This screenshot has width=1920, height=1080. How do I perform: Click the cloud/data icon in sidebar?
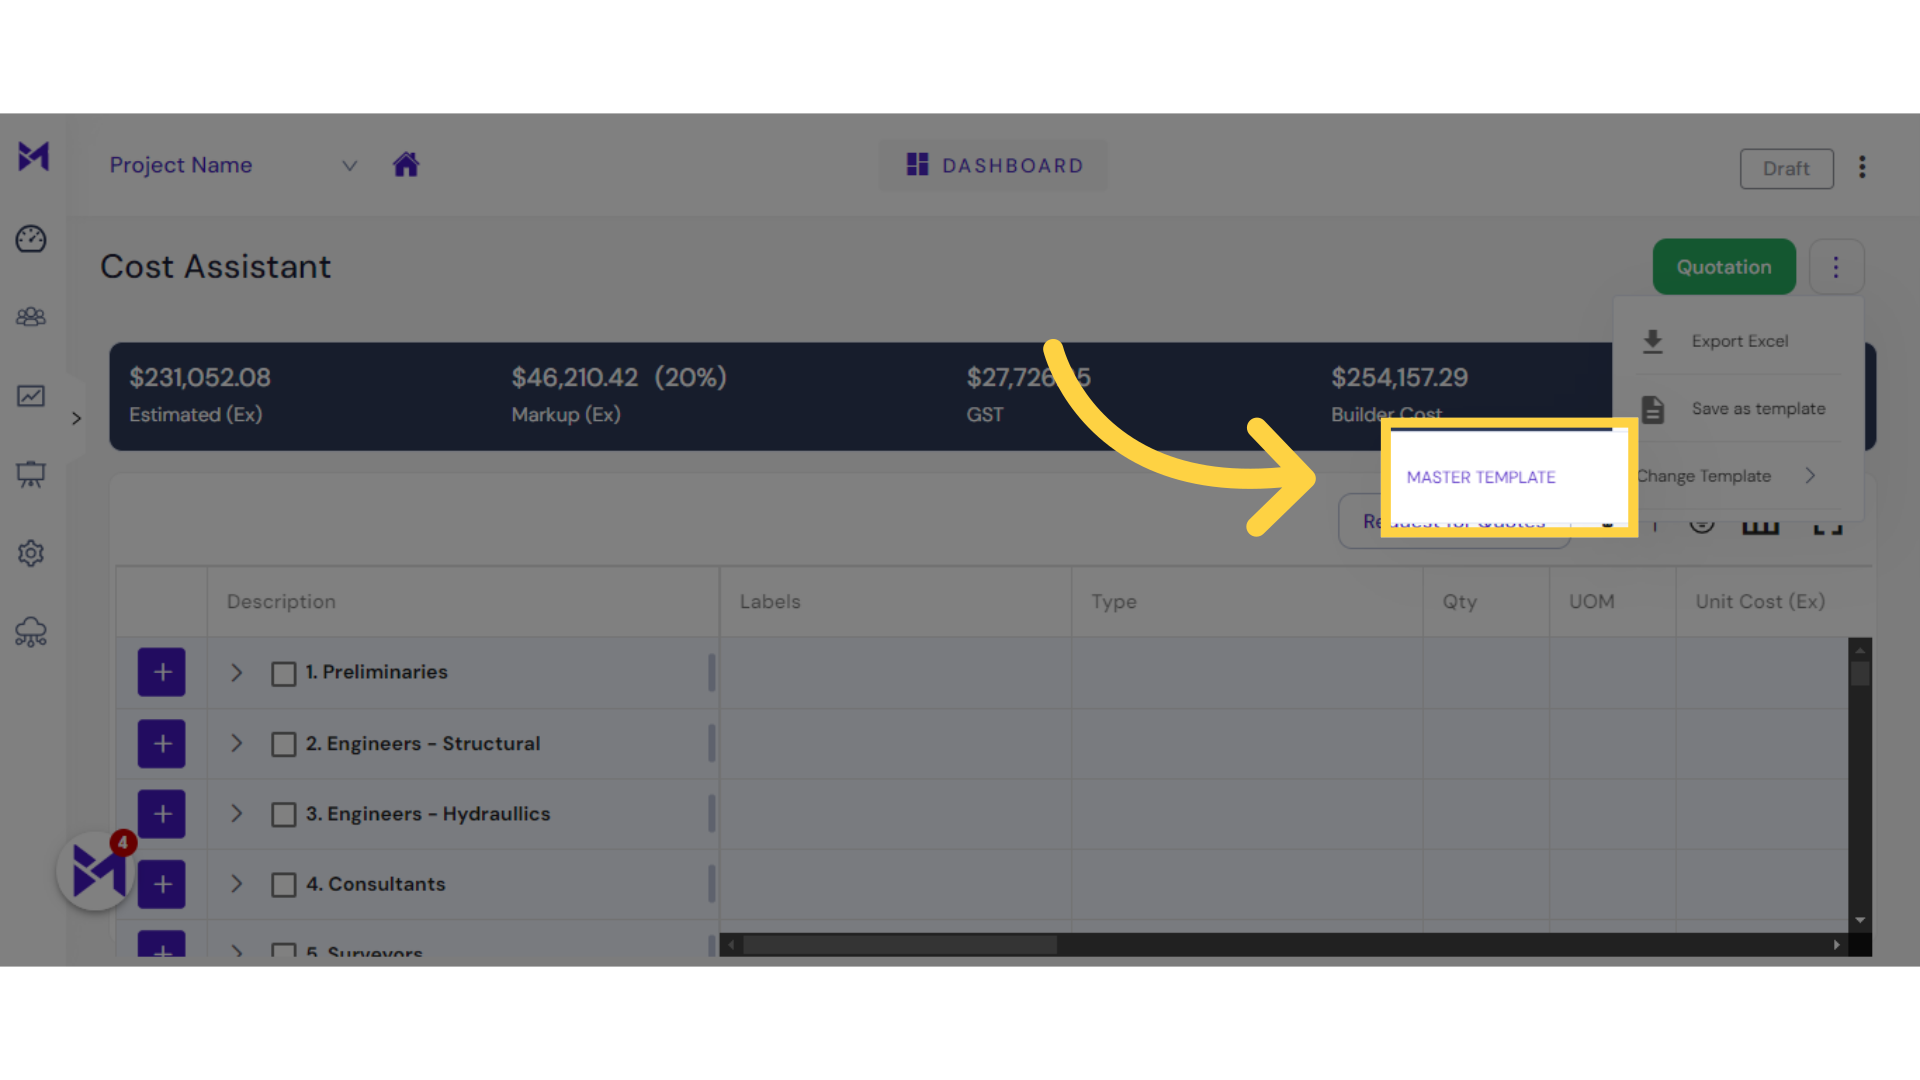pos(32,632)
